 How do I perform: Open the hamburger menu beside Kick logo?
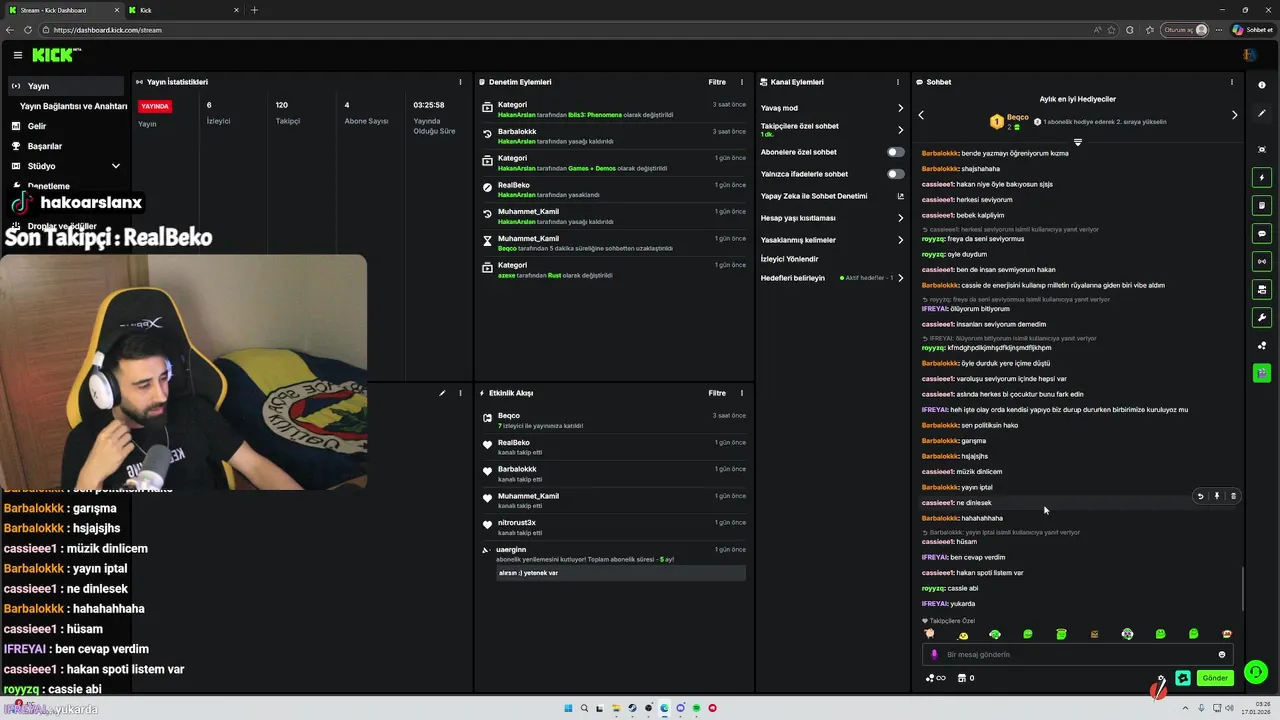click(x=17, y=55)
